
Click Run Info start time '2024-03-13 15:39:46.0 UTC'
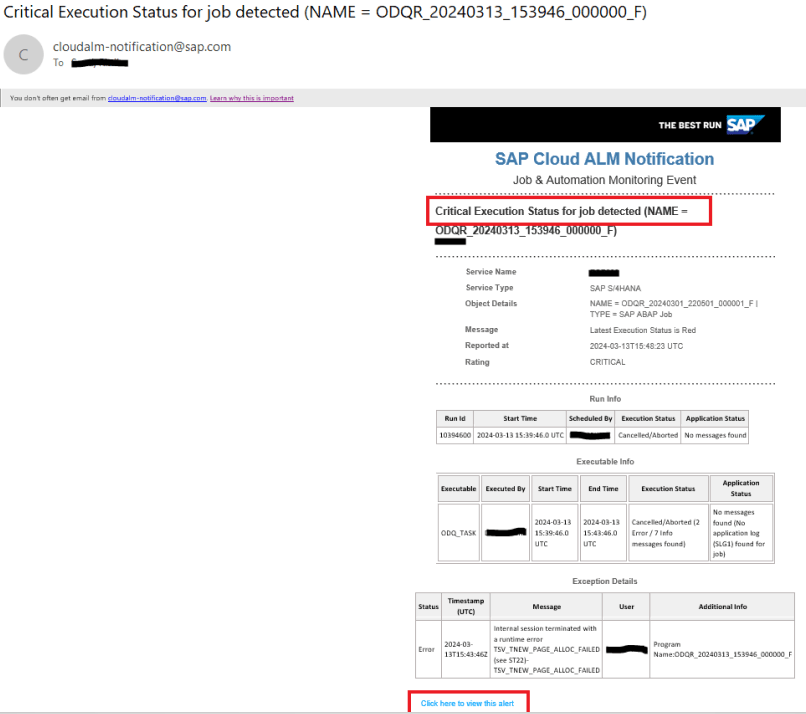point(520,435)
